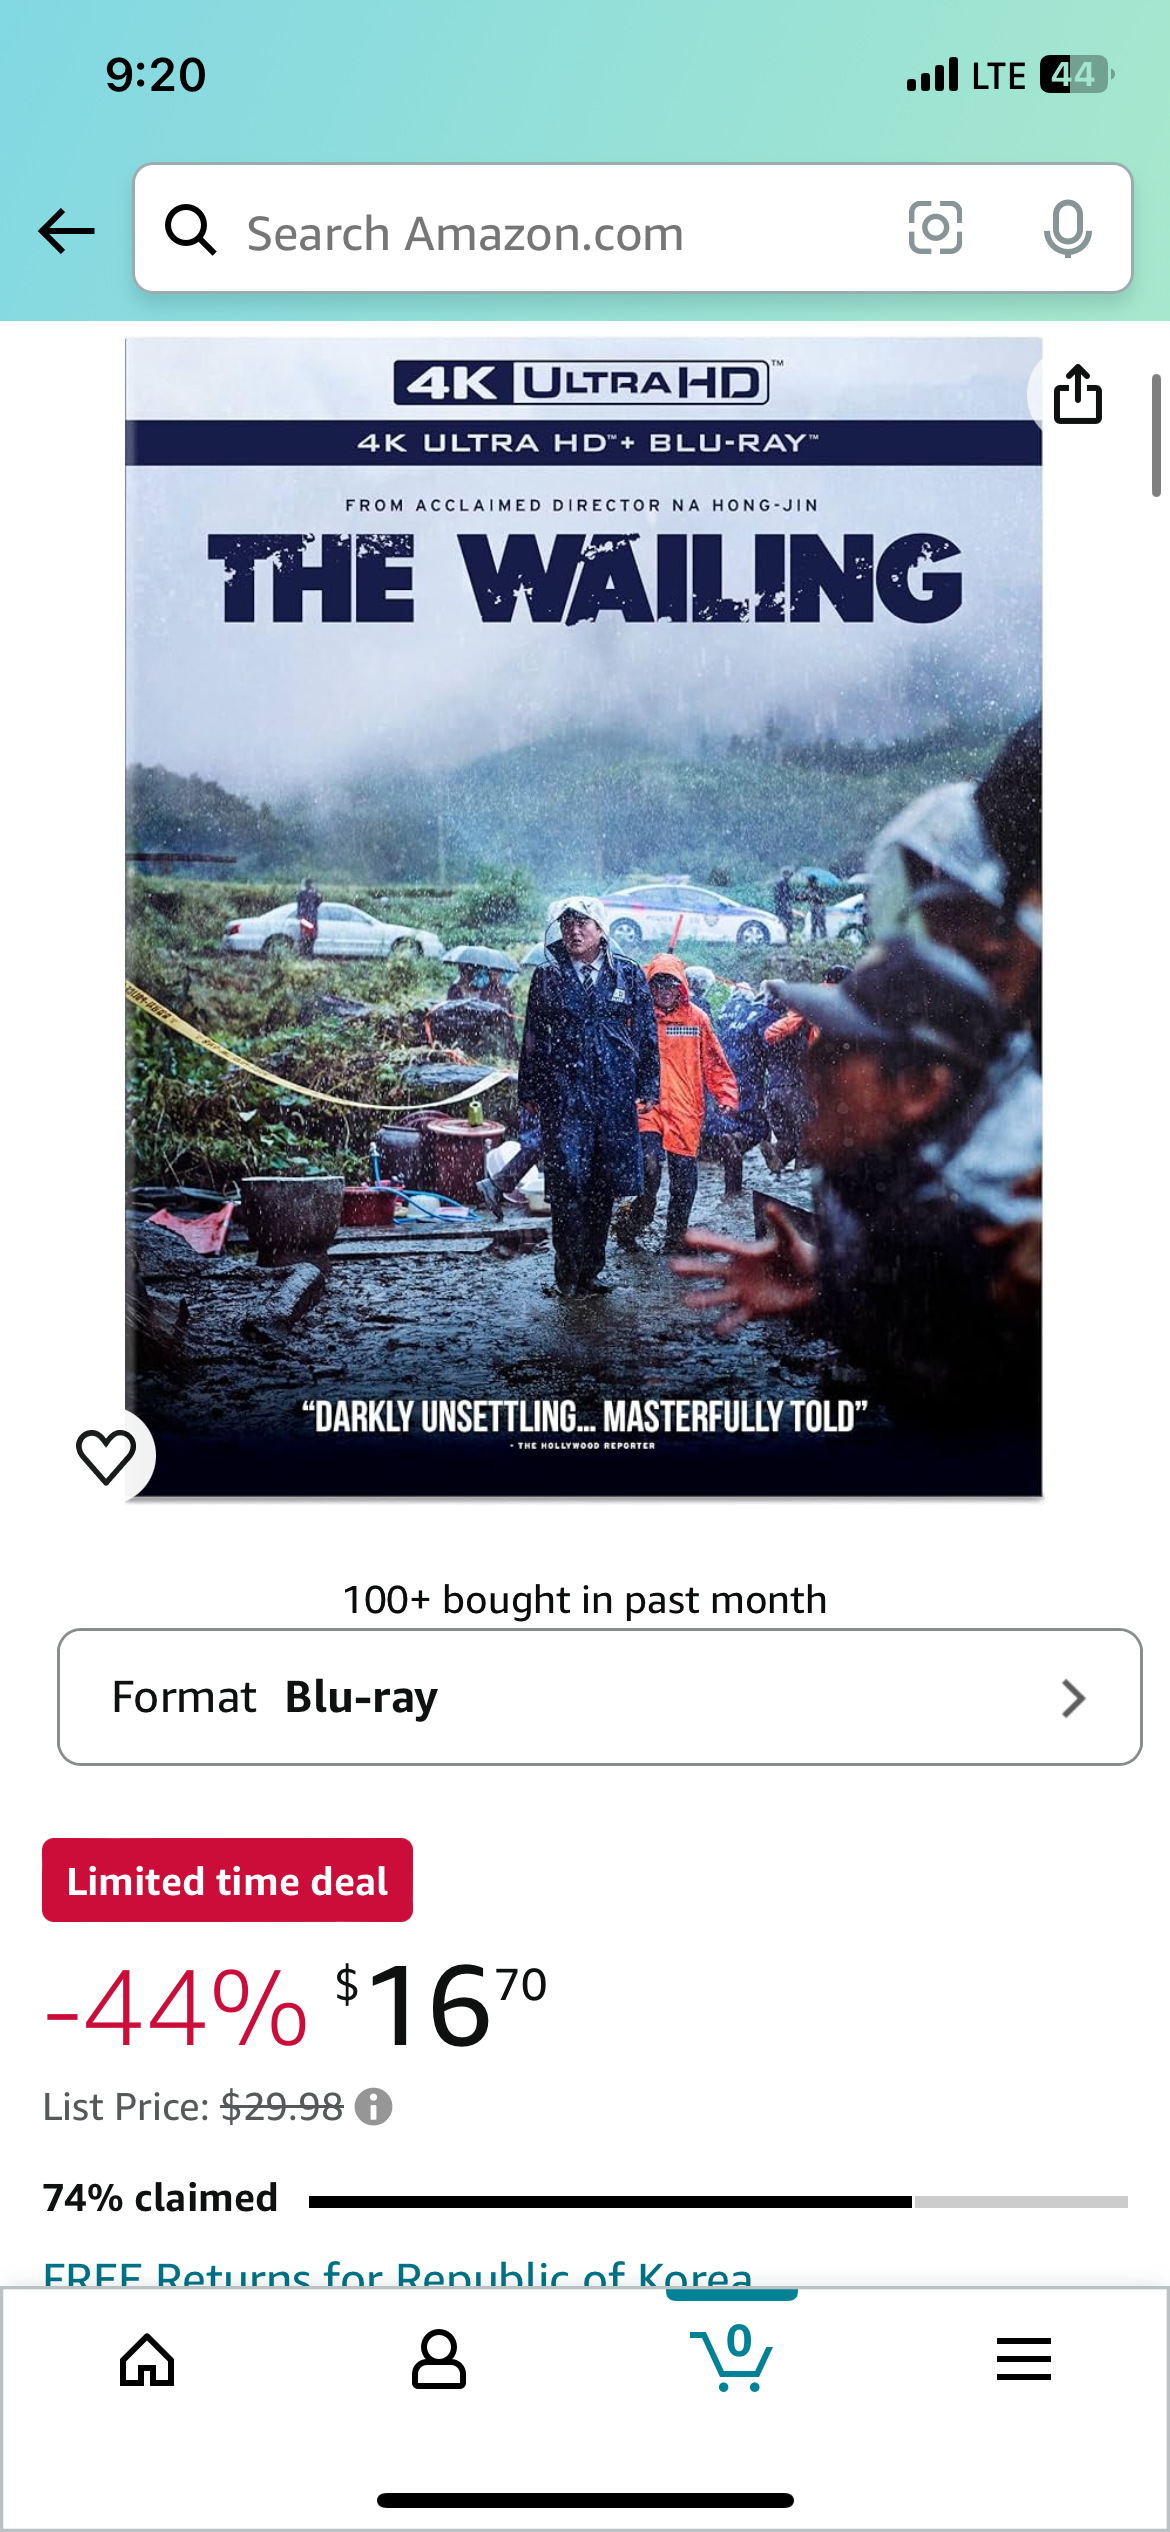
Task: Tap the back arrow icon
Action: tap(66, 231)
